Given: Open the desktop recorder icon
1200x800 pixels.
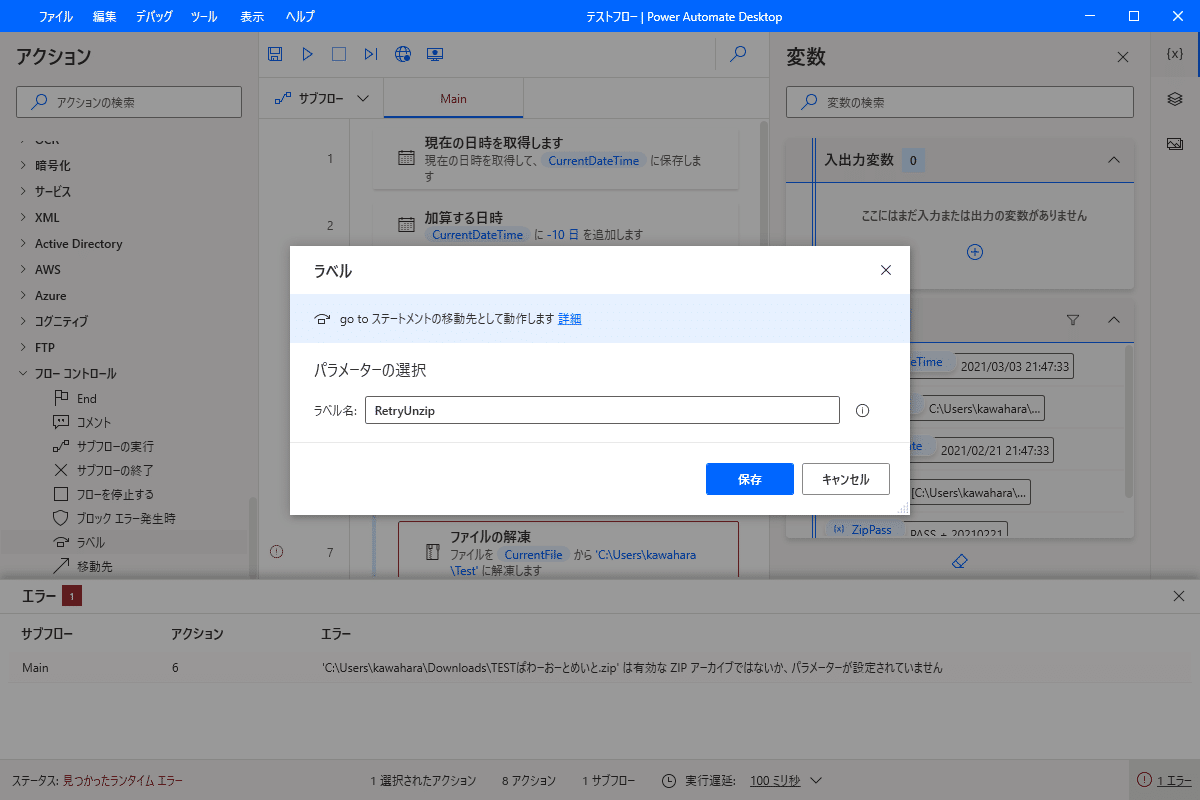Looking at the screenshot, I should click(x=435, y=54).
